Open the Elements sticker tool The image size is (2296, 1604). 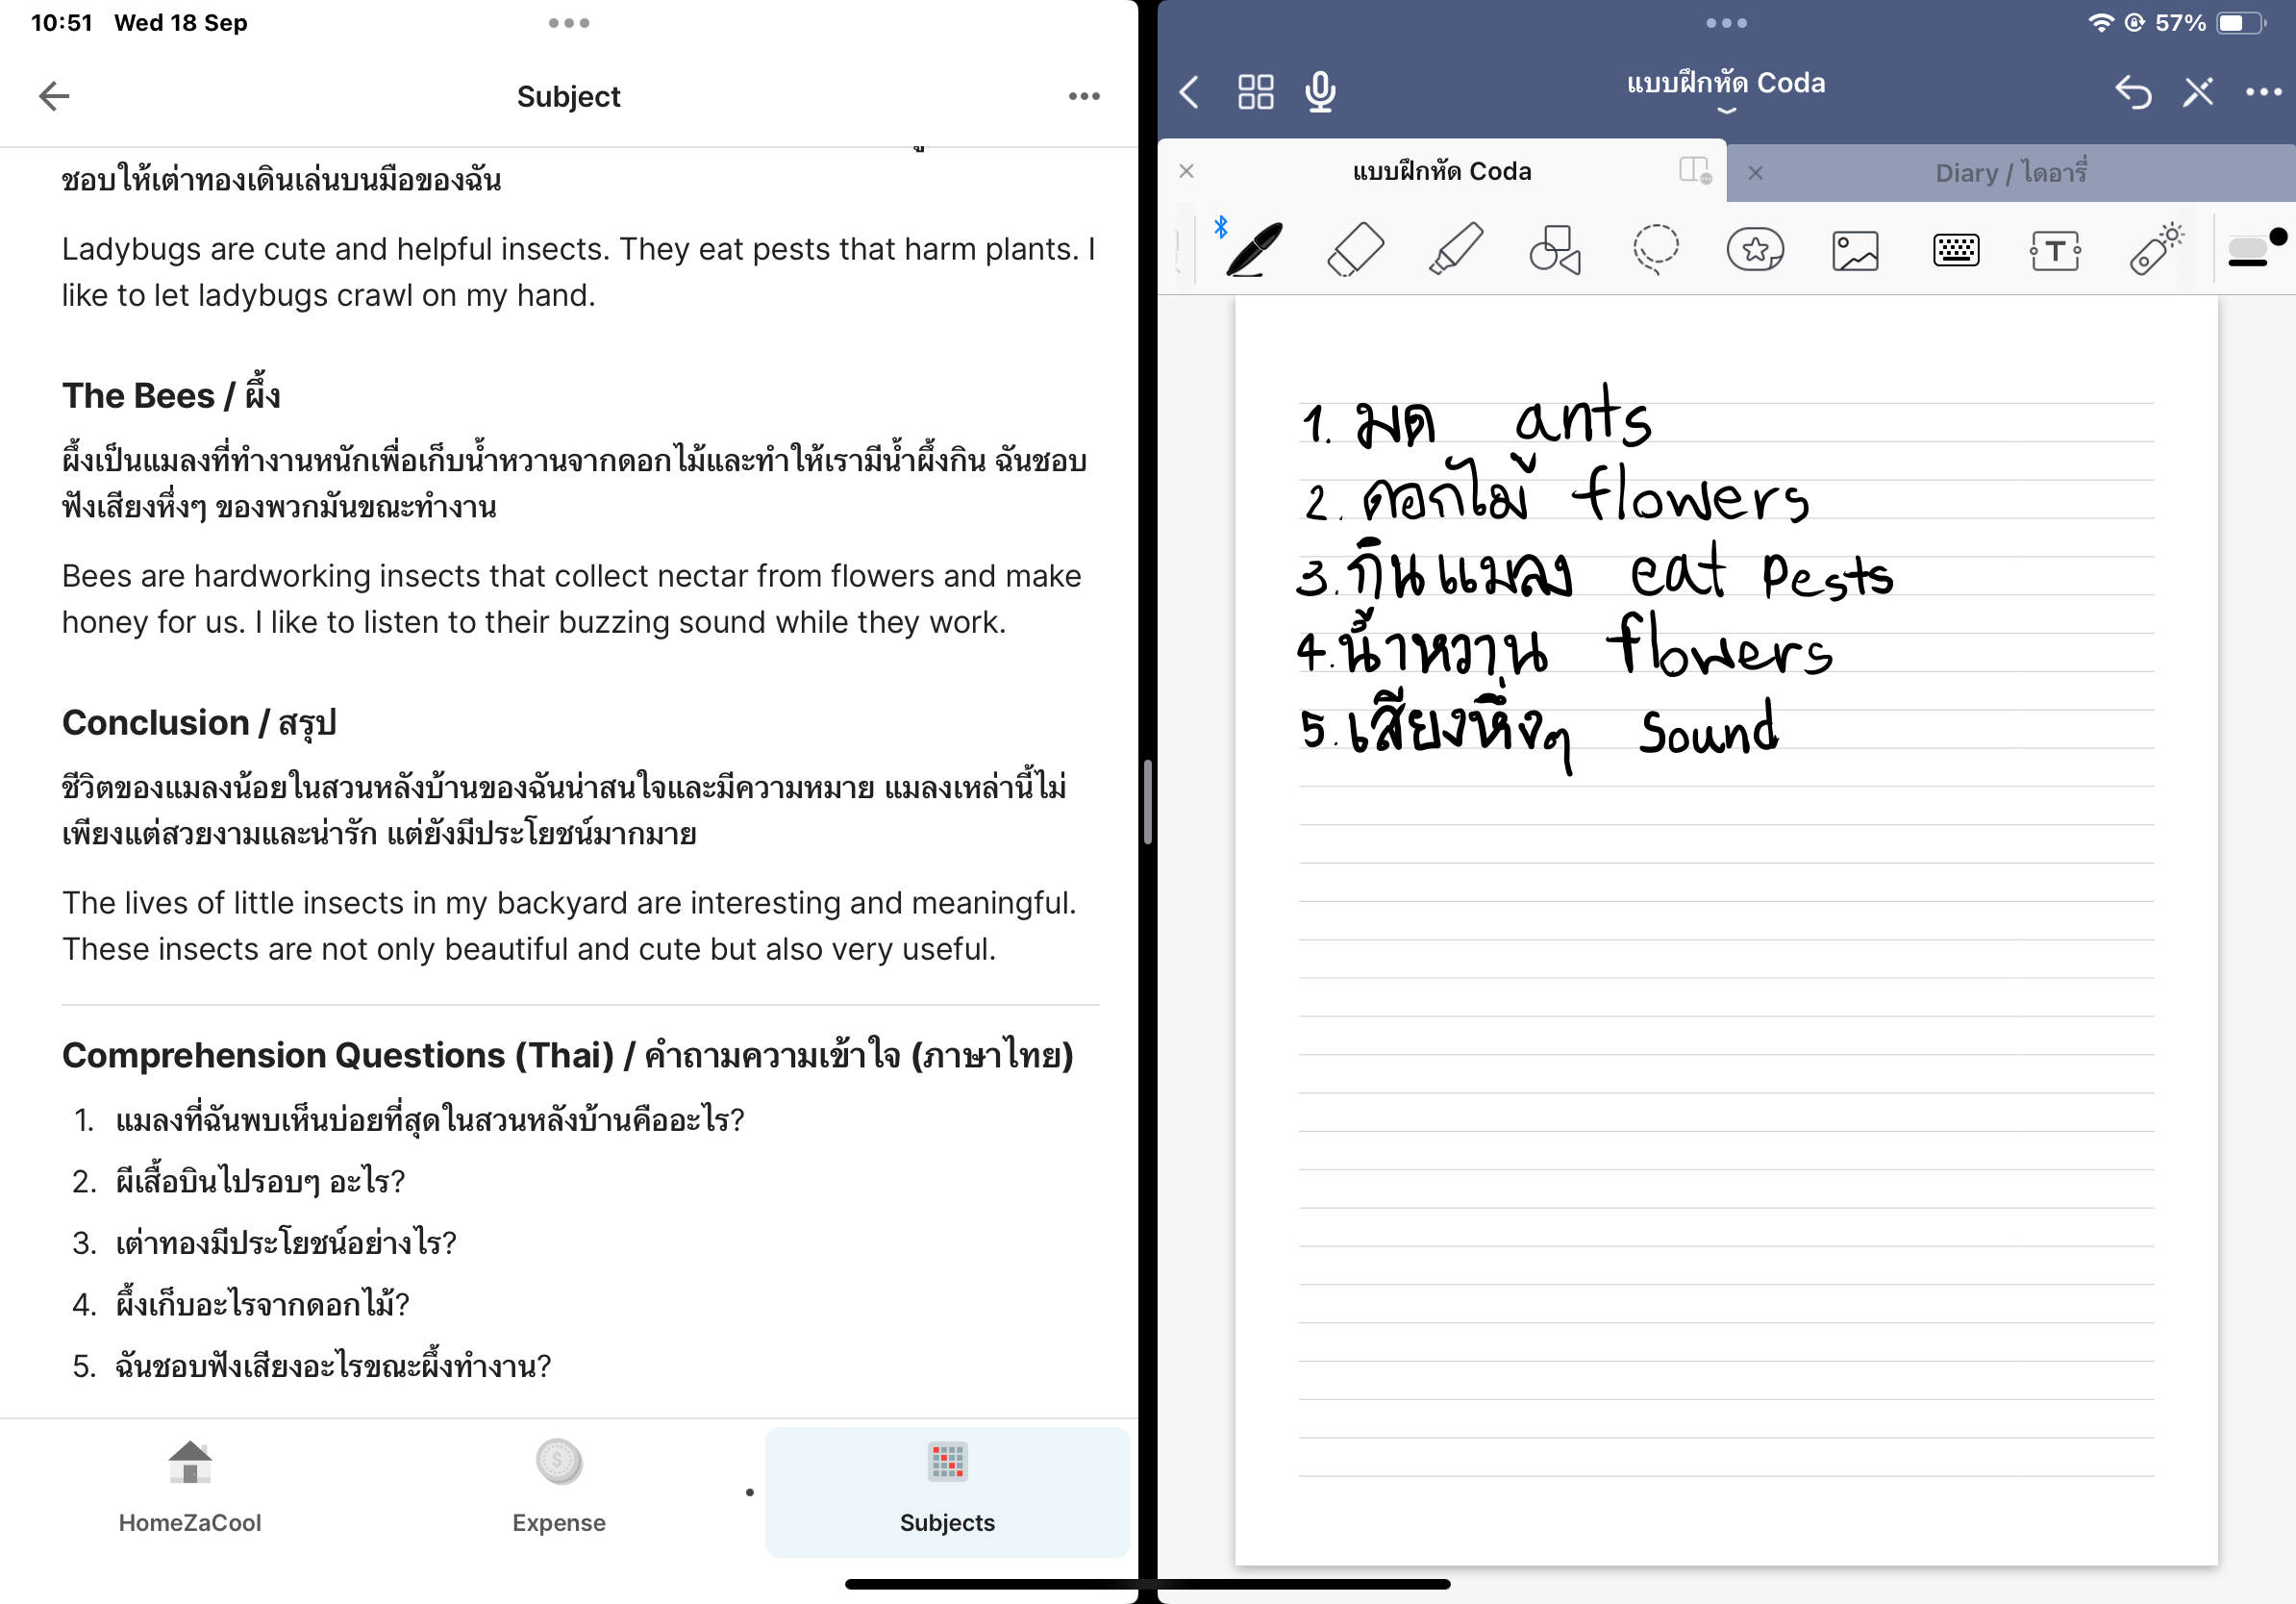[x=1755, y=249]
